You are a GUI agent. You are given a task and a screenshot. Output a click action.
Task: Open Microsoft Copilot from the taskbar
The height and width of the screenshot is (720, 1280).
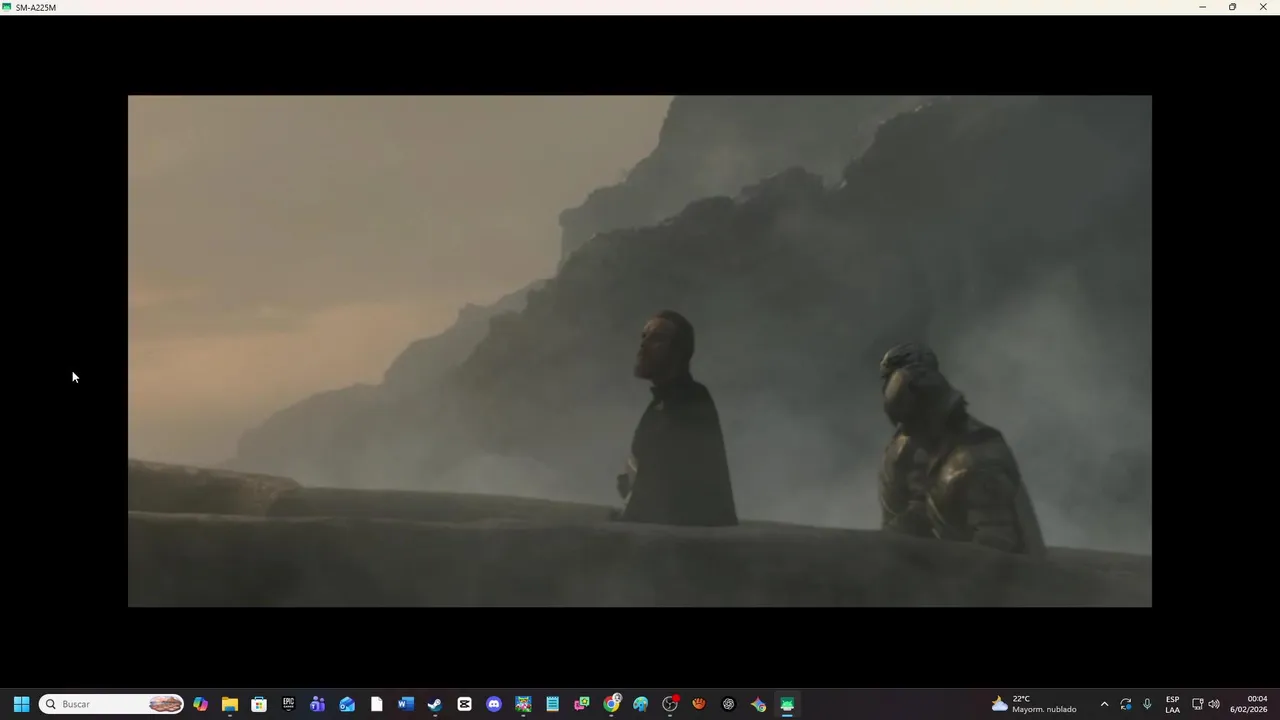tap(200, 704)
